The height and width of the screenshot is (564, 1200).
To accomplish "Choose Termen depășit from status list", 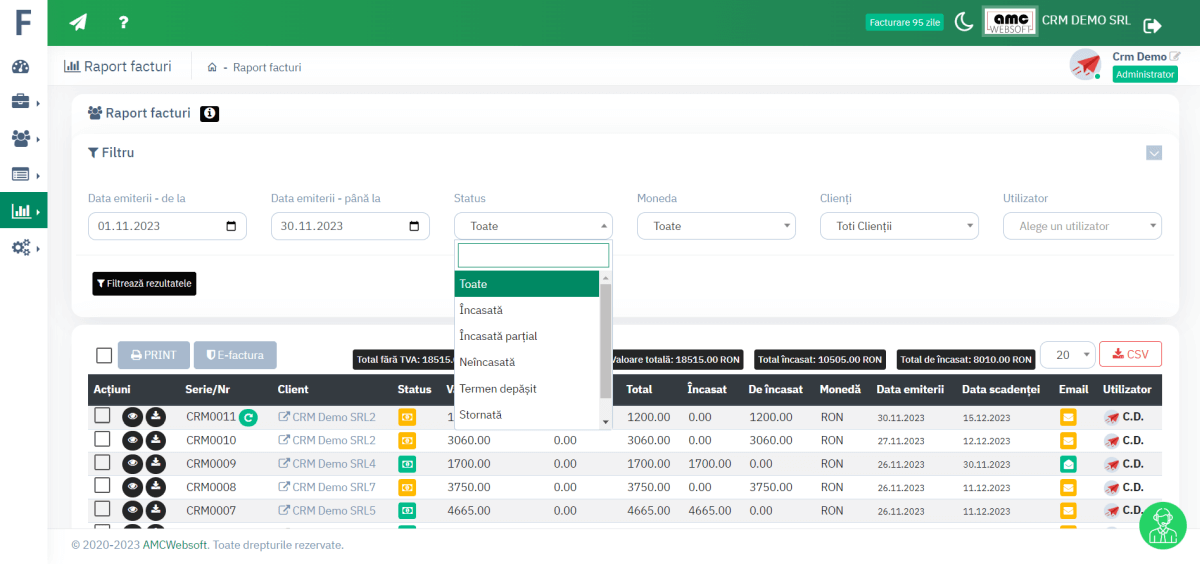I will 499,388.
